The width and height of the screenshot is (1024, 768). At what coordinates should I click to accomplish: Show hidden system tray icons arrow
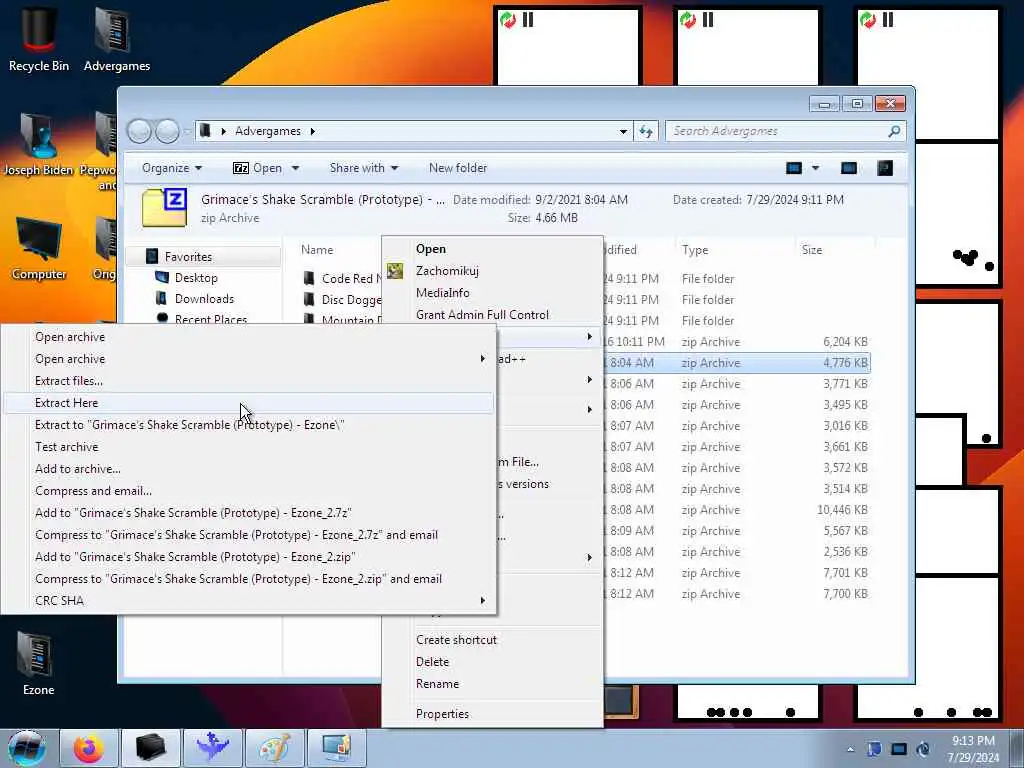point(850,749)
